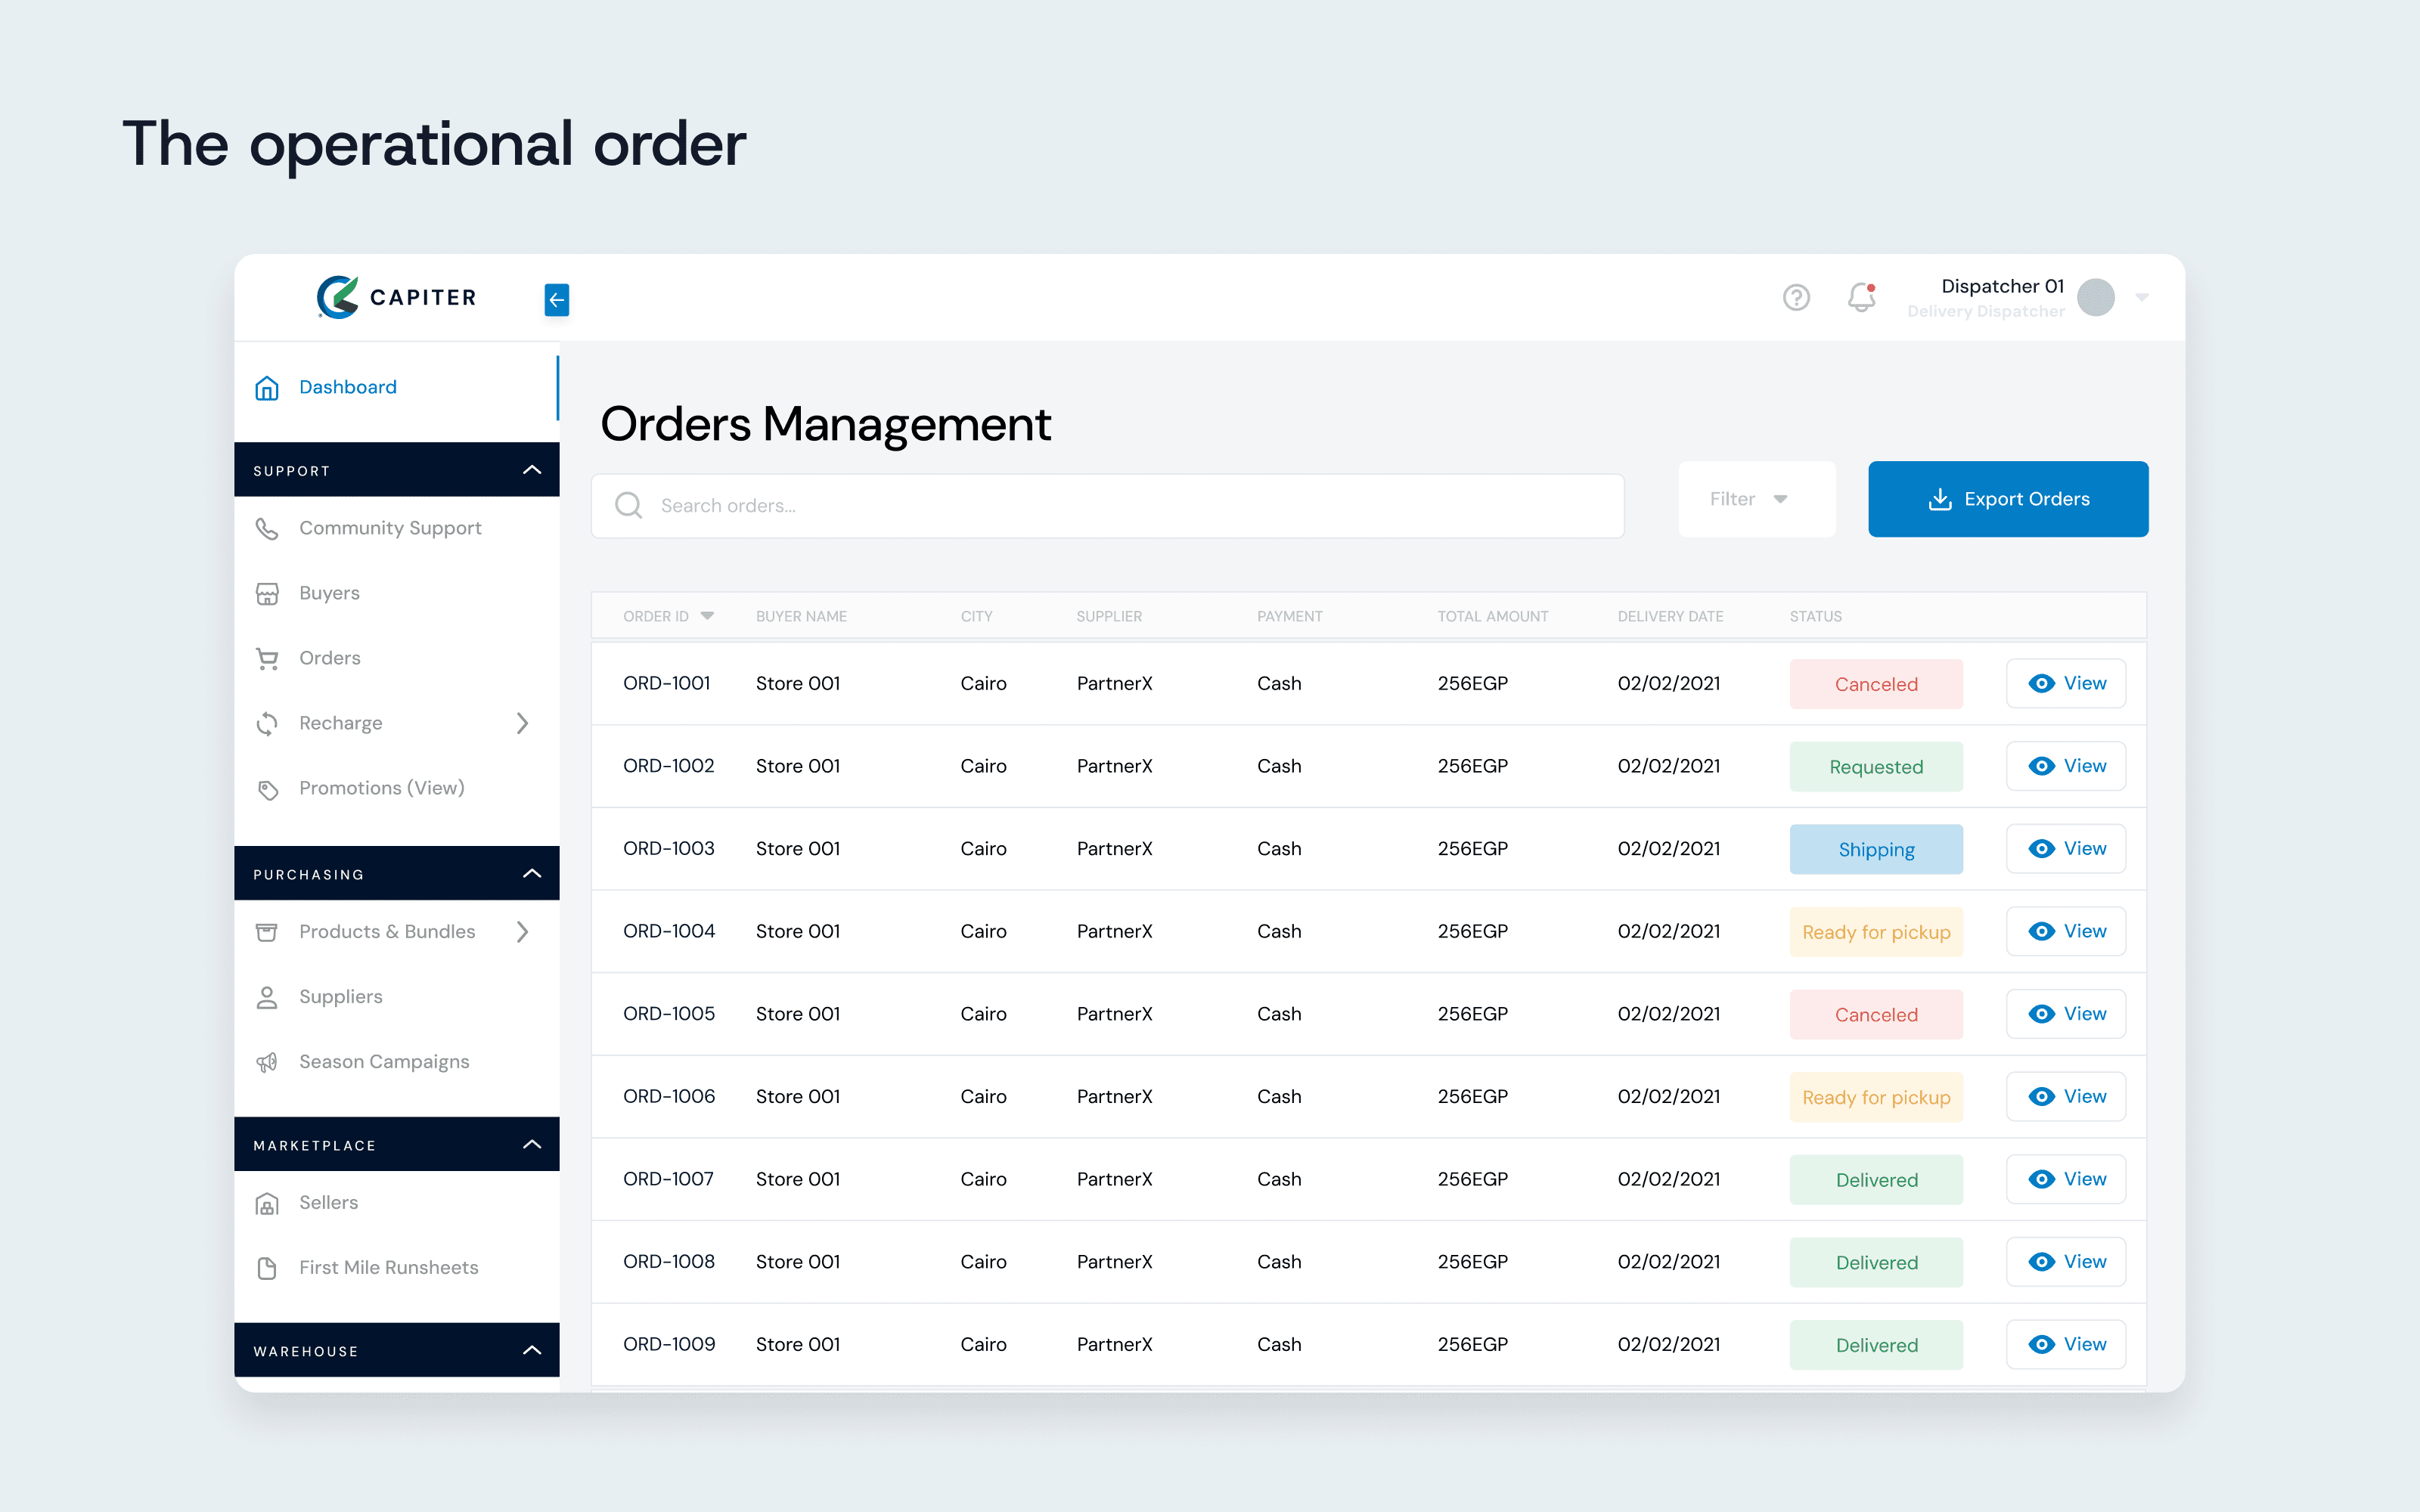2420x1512 pixels.
Task: View order ORD-1001
Action: [2066, 684]
